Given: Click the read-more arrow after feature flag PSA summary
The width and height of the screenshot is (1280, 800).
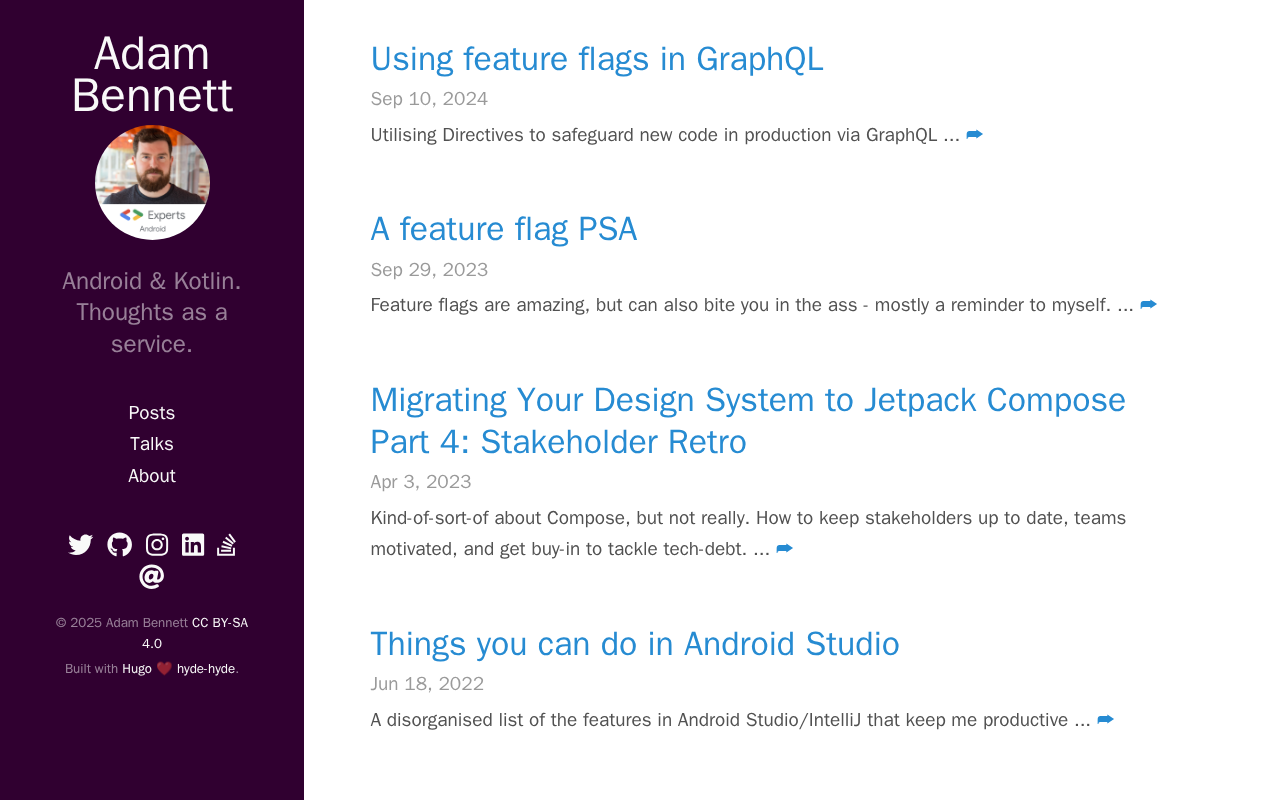Looking at the screenshot, I should (x=1148, y=305).
